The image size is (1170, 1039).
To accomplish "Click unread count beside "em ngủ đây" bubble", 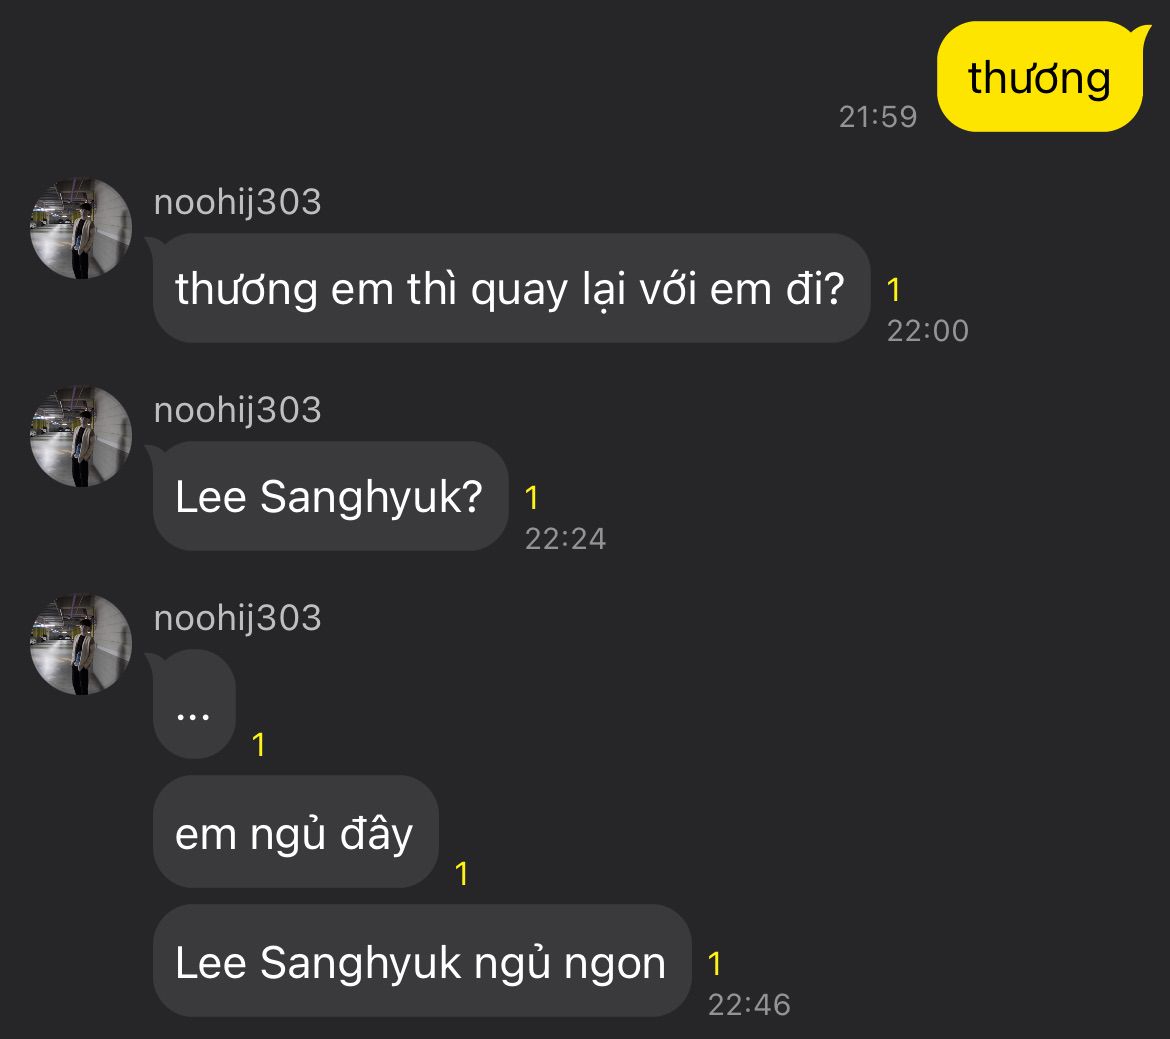I will (462, 875).
